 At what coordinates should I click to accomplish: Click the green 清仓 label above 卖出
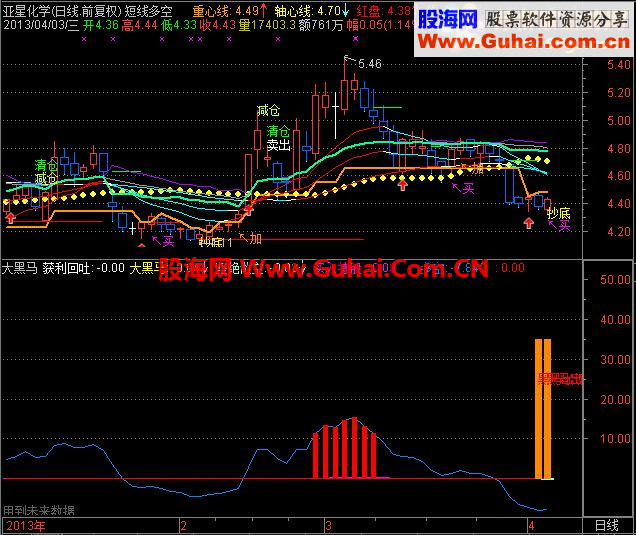coord(278,131)
